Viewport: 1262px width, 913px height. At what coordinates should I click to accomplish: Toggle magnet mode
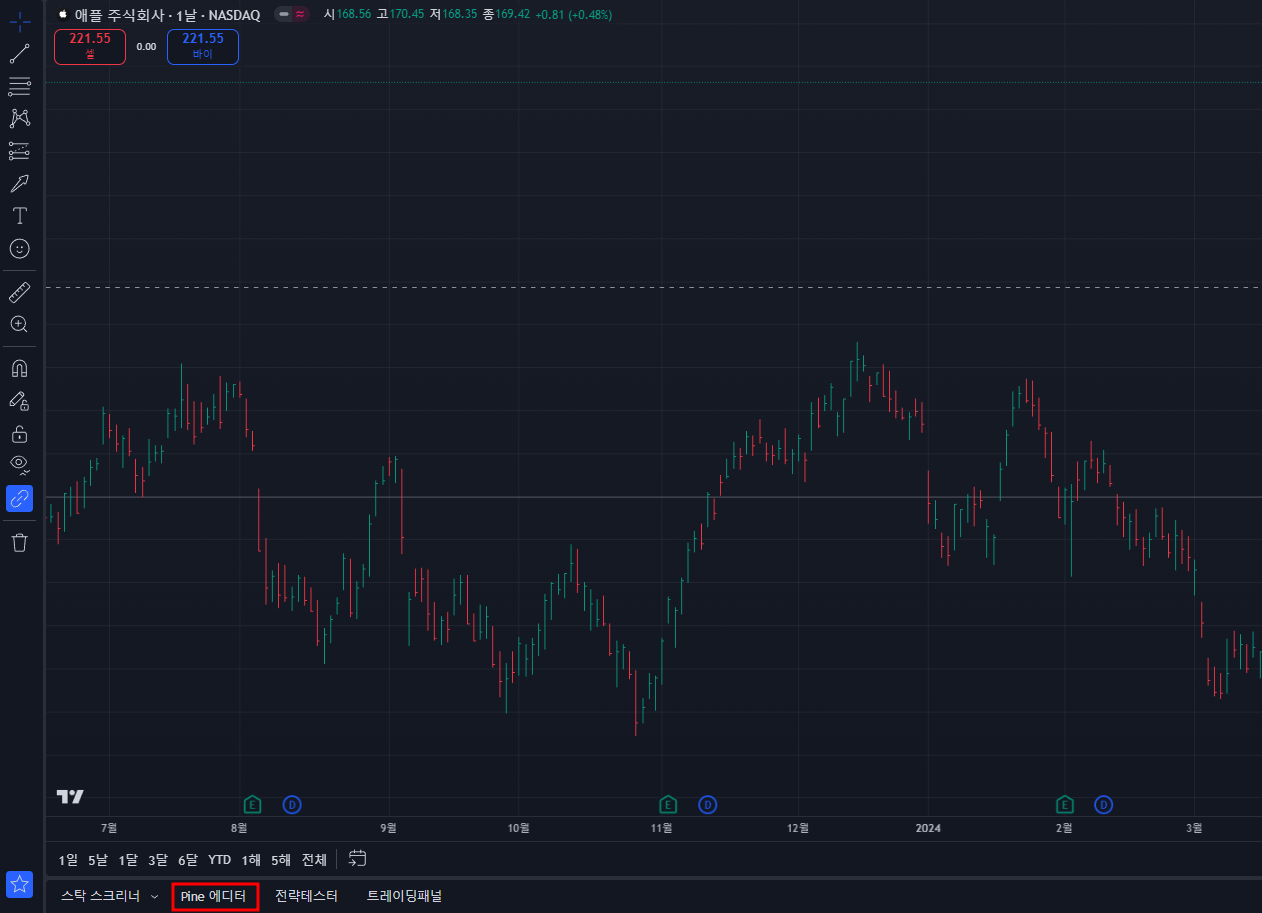coord(19,369)
